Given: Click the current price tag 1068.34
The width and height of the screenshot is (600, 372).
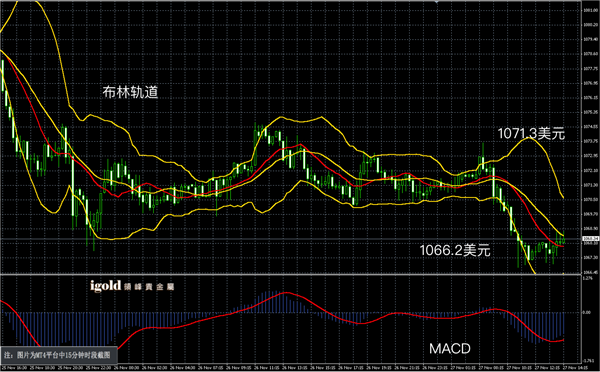Looking at the screenshot, I should click(590, 238).
